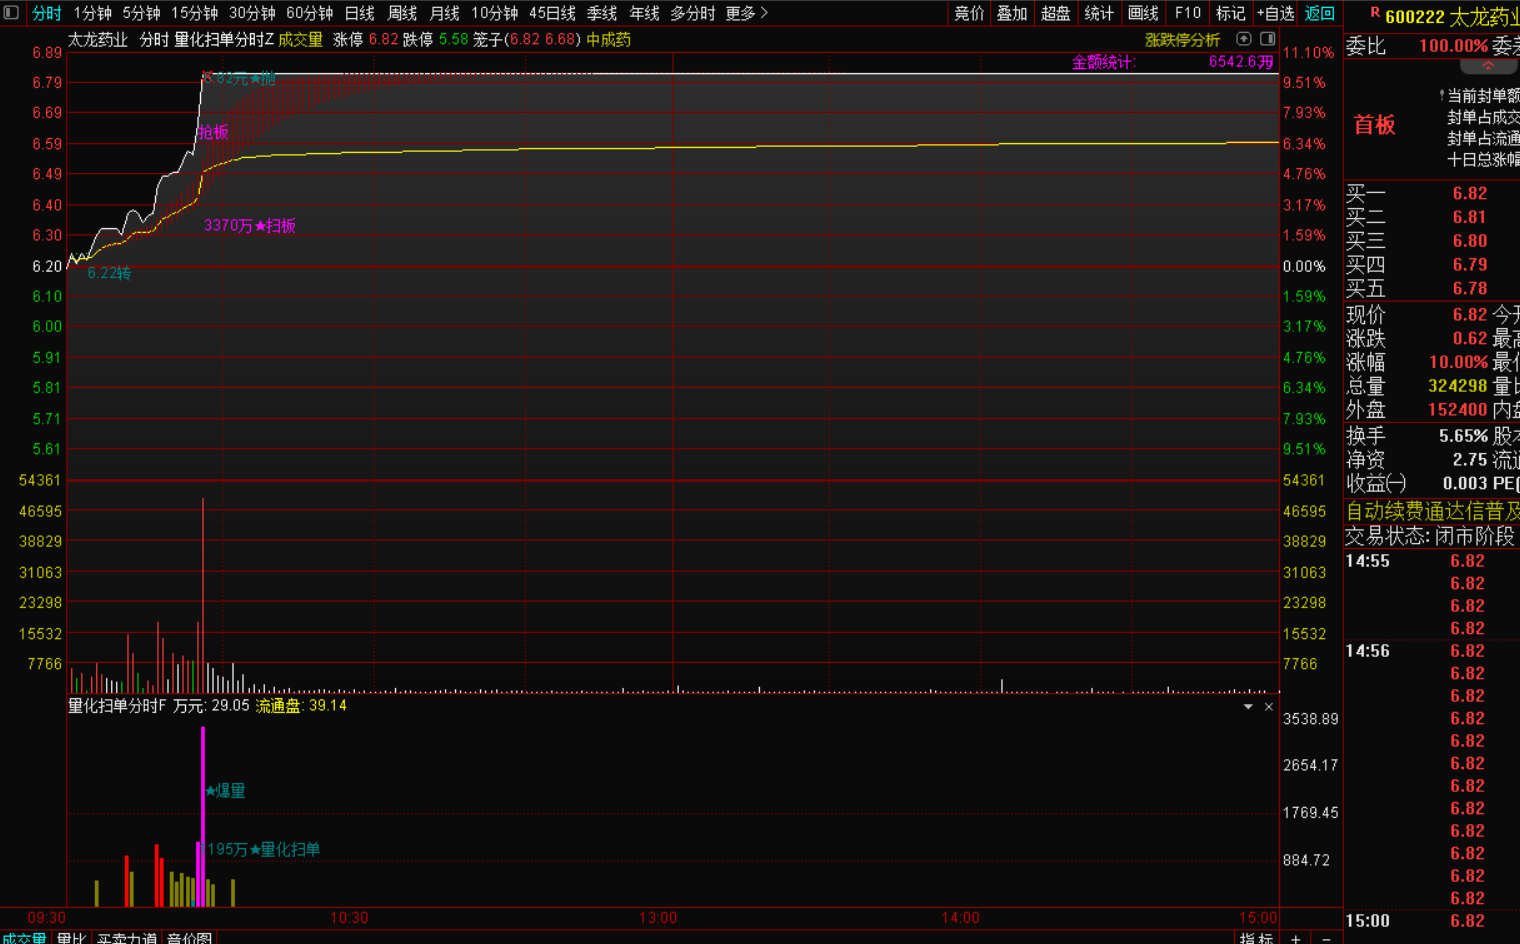Open 涨跌停分析 link
Screen dimensions: 1520x944
(1182, 40)
